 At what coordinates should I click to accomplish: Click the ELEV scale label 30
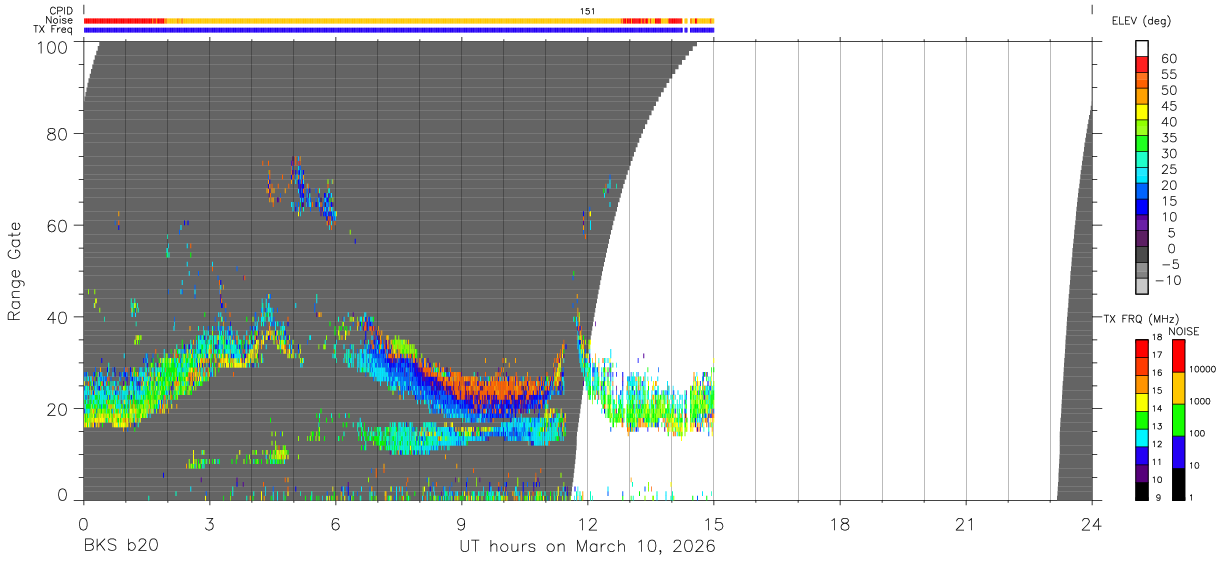pyautogui.click(x=1169, y=154)
